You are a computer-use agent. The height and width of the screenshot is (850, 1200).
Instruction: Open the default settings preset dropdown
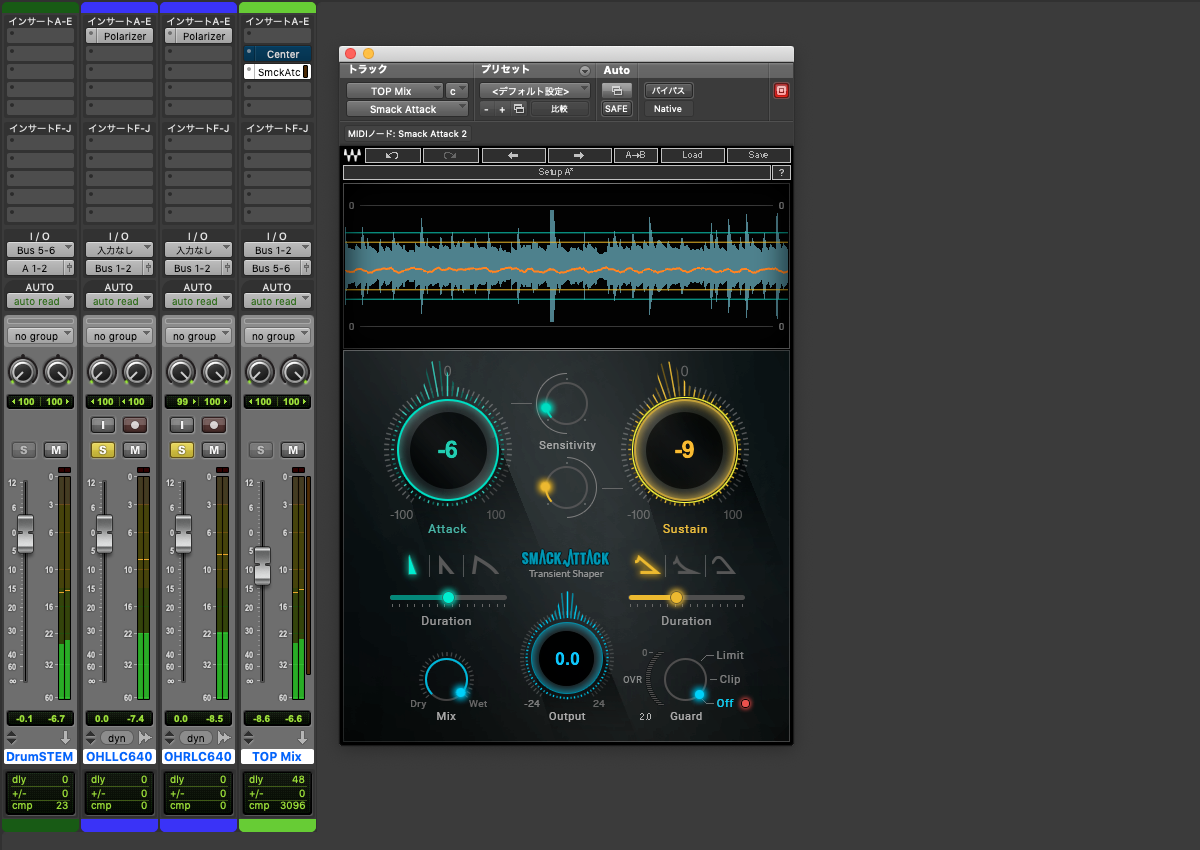(x=535, y=91)
